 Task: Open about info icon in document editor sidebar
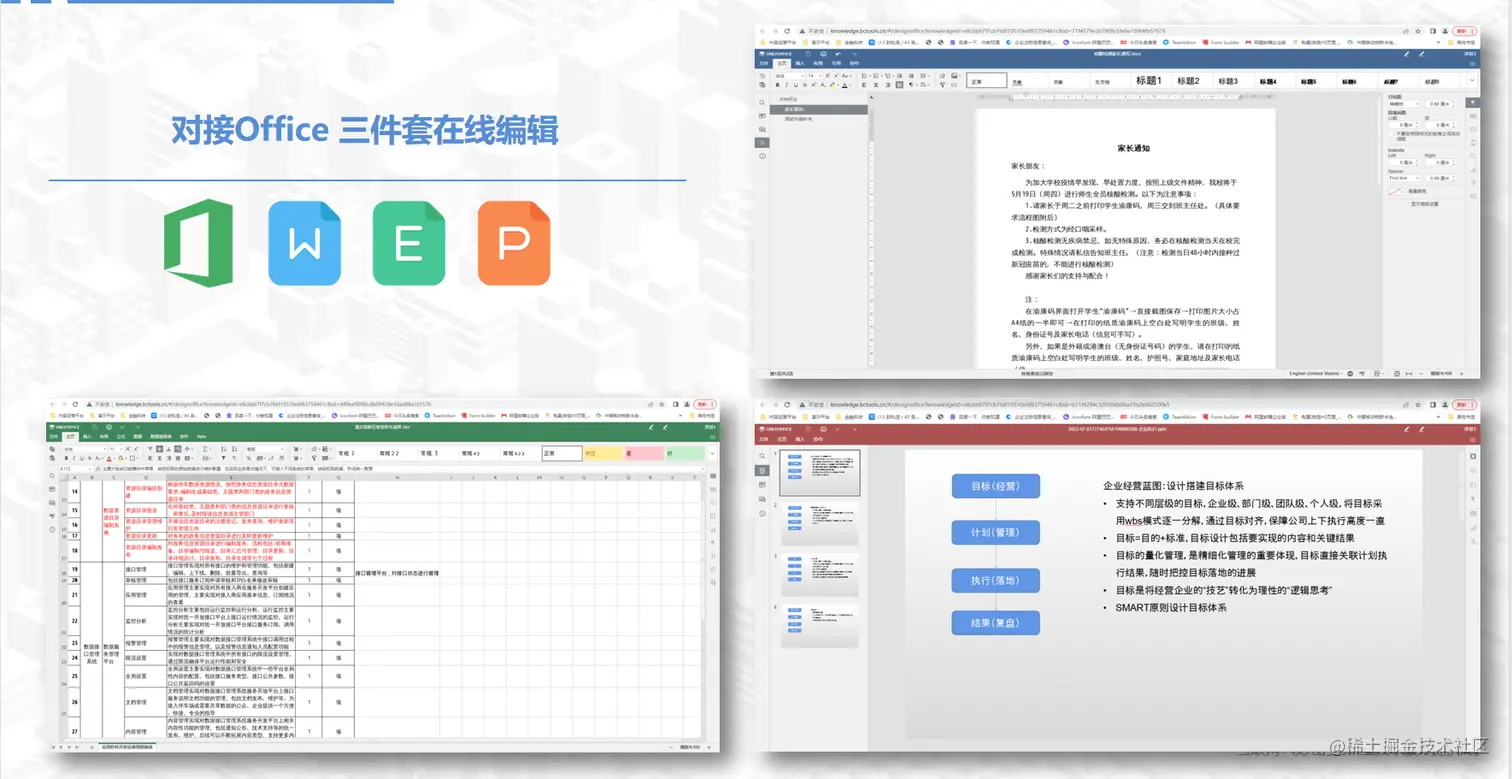pos(762,156)
